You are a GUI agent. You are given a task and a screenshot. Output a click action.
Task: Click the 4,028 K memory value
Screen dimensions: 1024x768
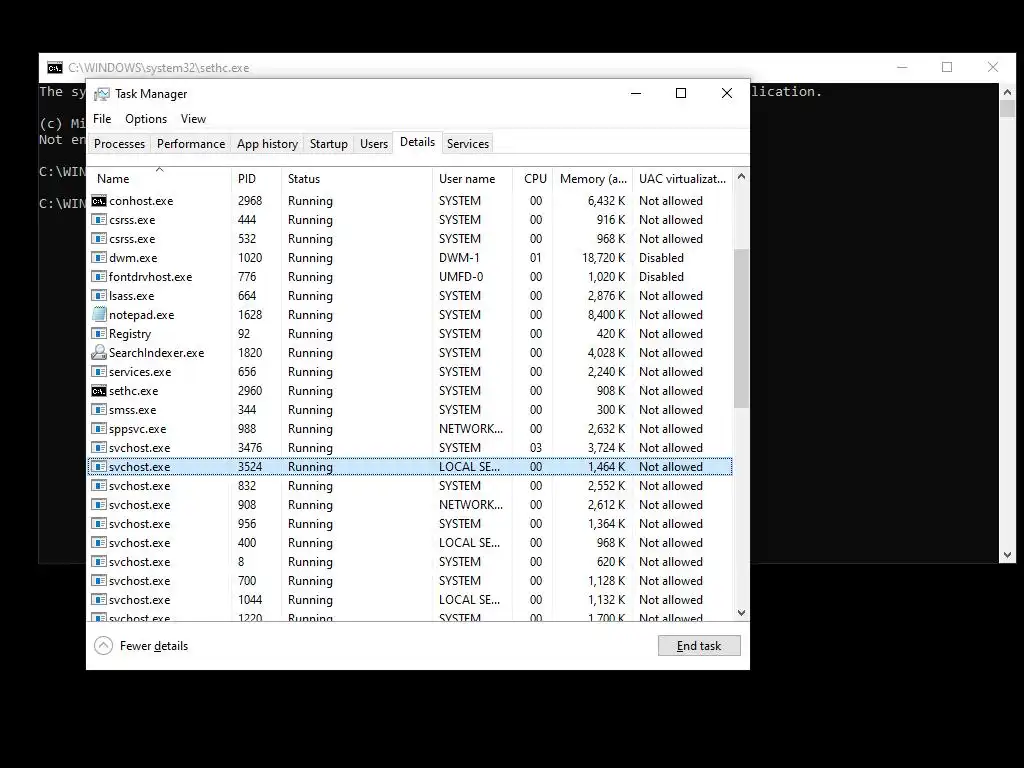coord(606,353)
